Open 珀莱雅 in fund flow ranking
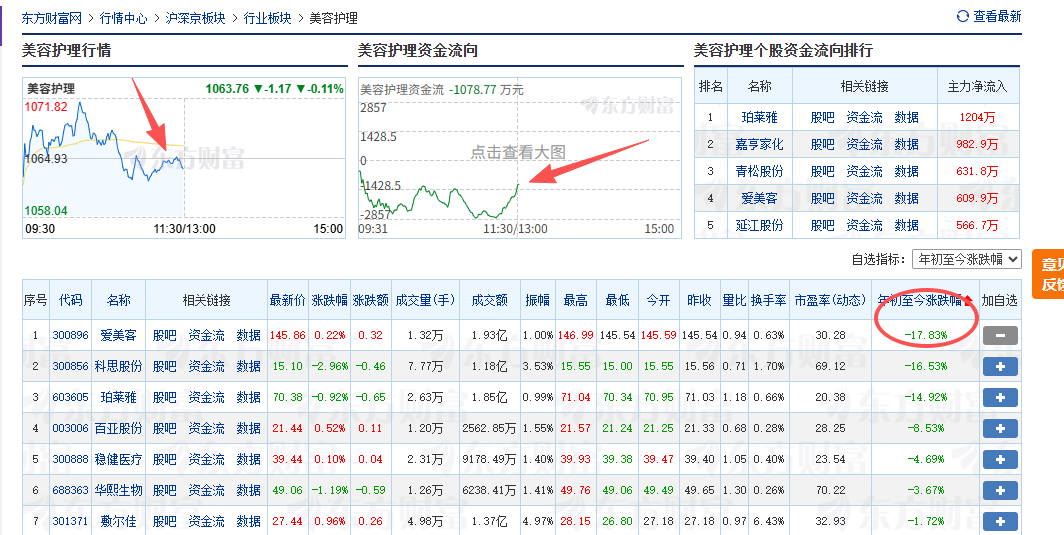Image resolution: width=1064 pixels, height=535 pixels. 759,117
